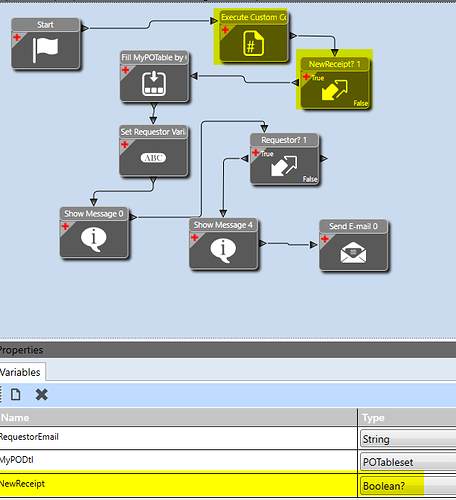Click the Type column header
Screen dimensions: 456x500
pyautogui.click(x=407, y=417)
